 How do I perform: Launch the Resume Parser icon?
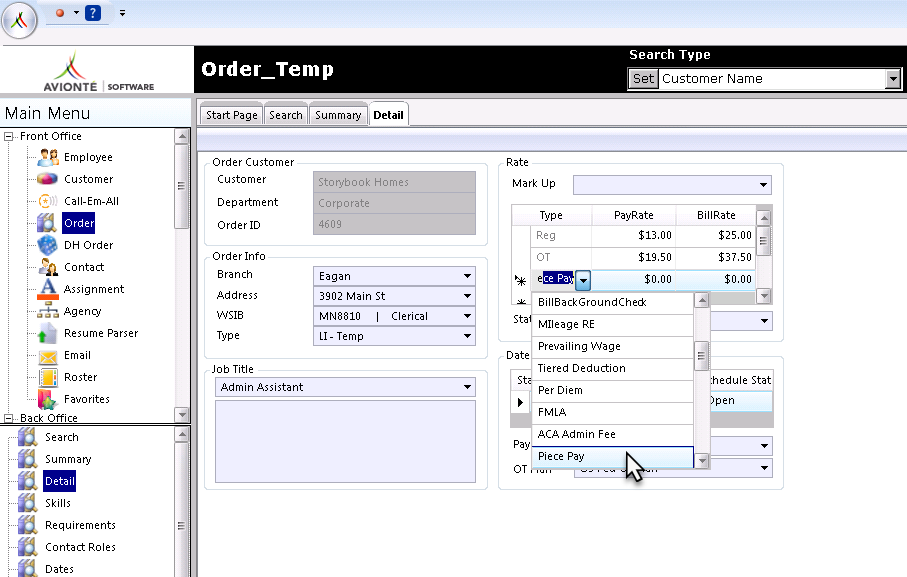pos(47,333)
